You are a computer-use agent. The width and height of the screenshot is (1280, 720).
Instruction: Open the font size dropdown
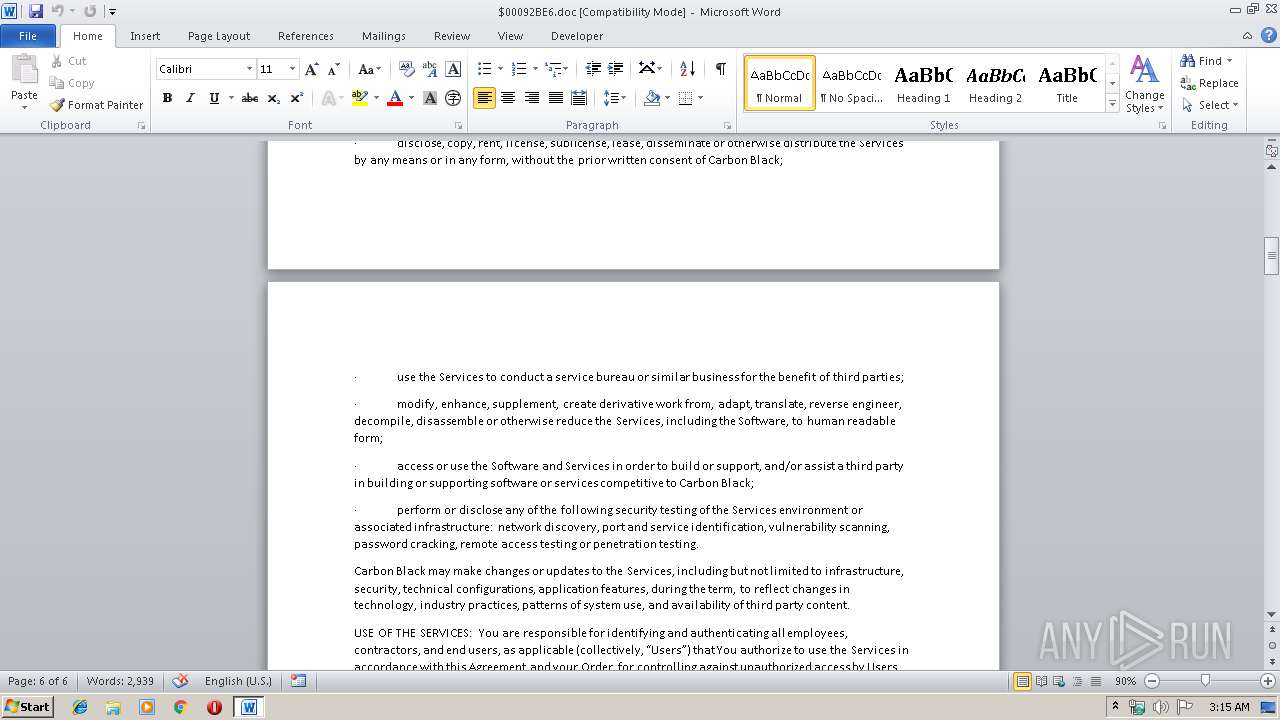coord(292,69)
